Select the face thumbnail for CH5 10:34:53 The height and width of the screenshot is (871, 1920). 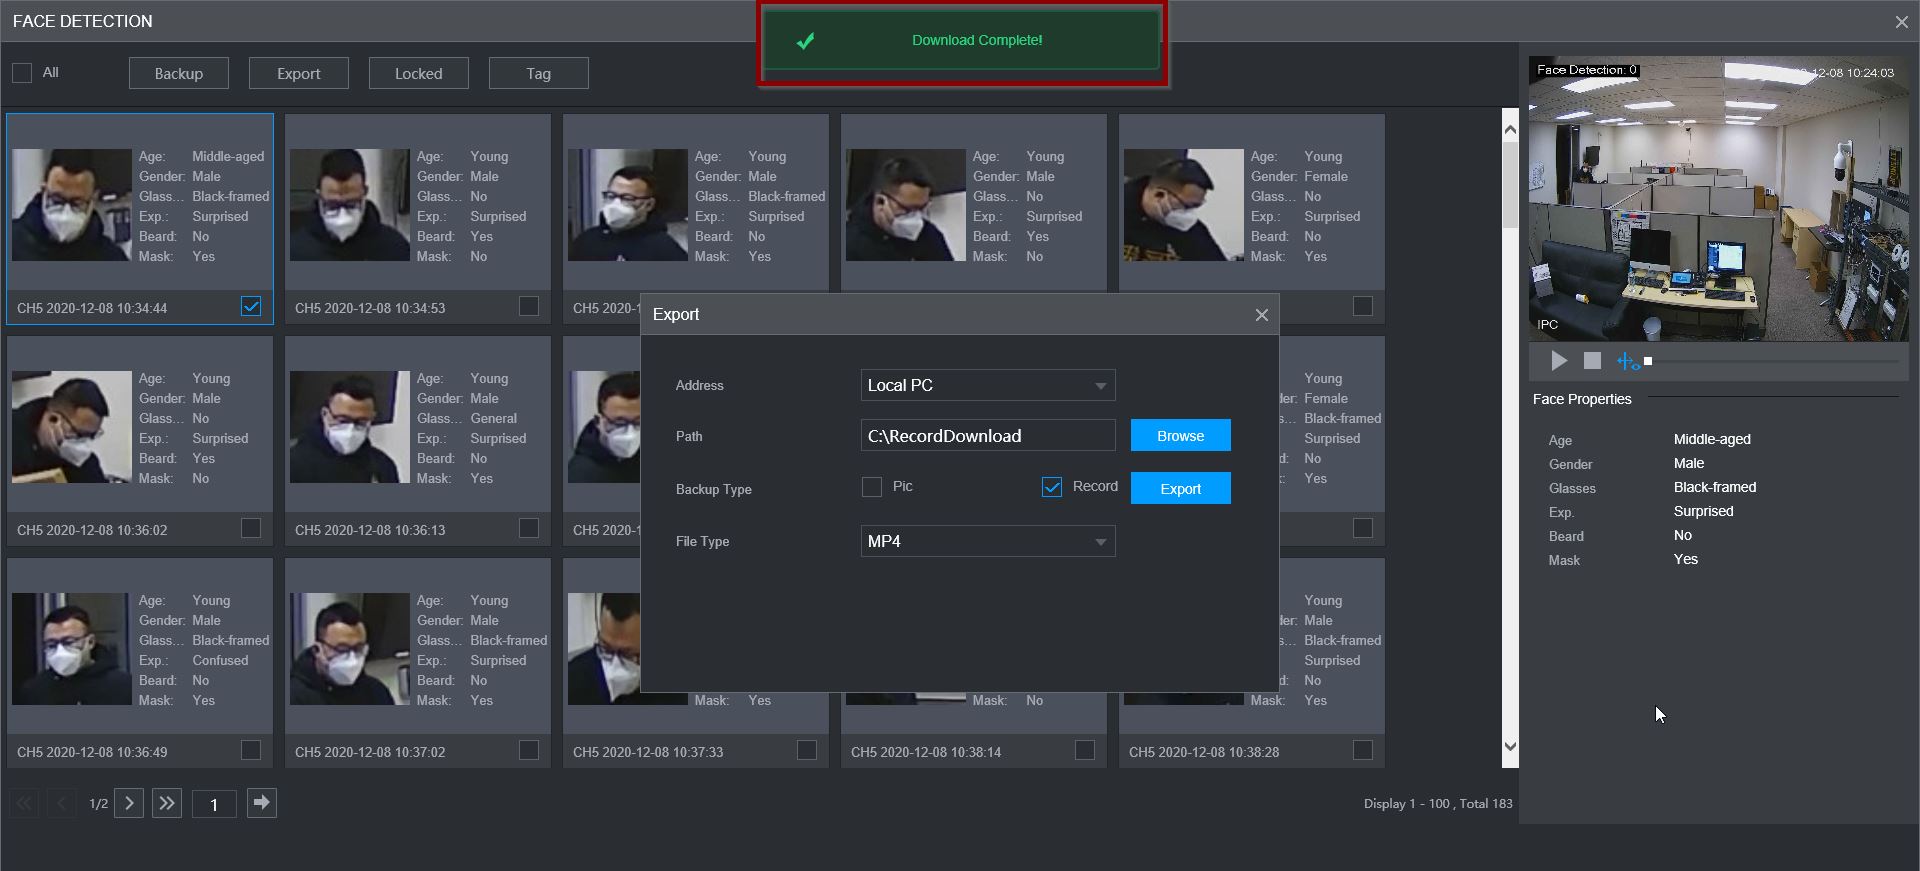click(349, 205)
